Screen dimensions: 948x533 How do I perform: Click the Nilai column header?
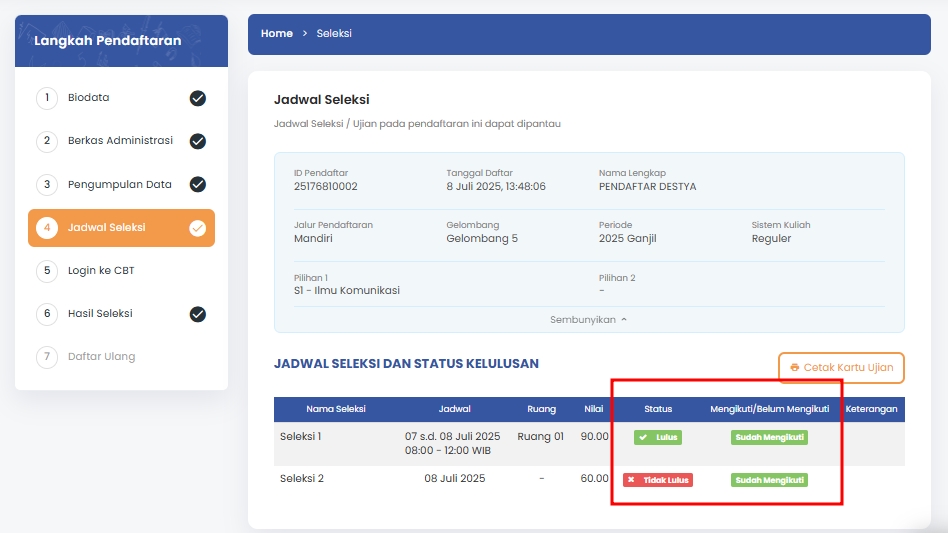pyautogui.click(x=594, y=409)
